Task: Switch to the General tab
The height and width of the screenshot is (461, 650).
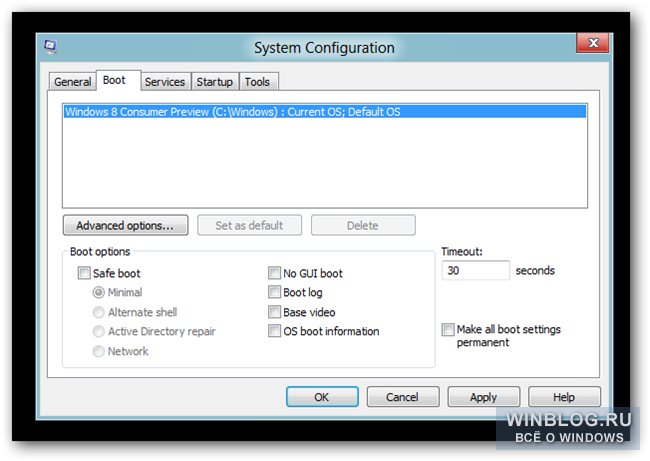Action: click(73, 82)
